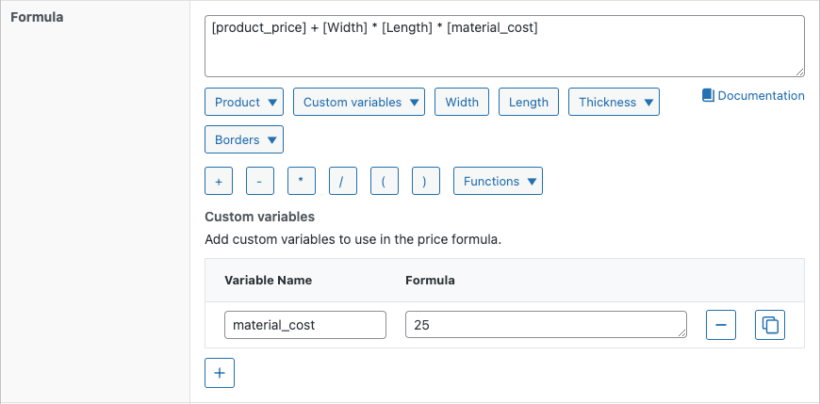The height and width of the screenshot is (404, 820).
Task: Add a new custom variable row
Action: (219, 373)
